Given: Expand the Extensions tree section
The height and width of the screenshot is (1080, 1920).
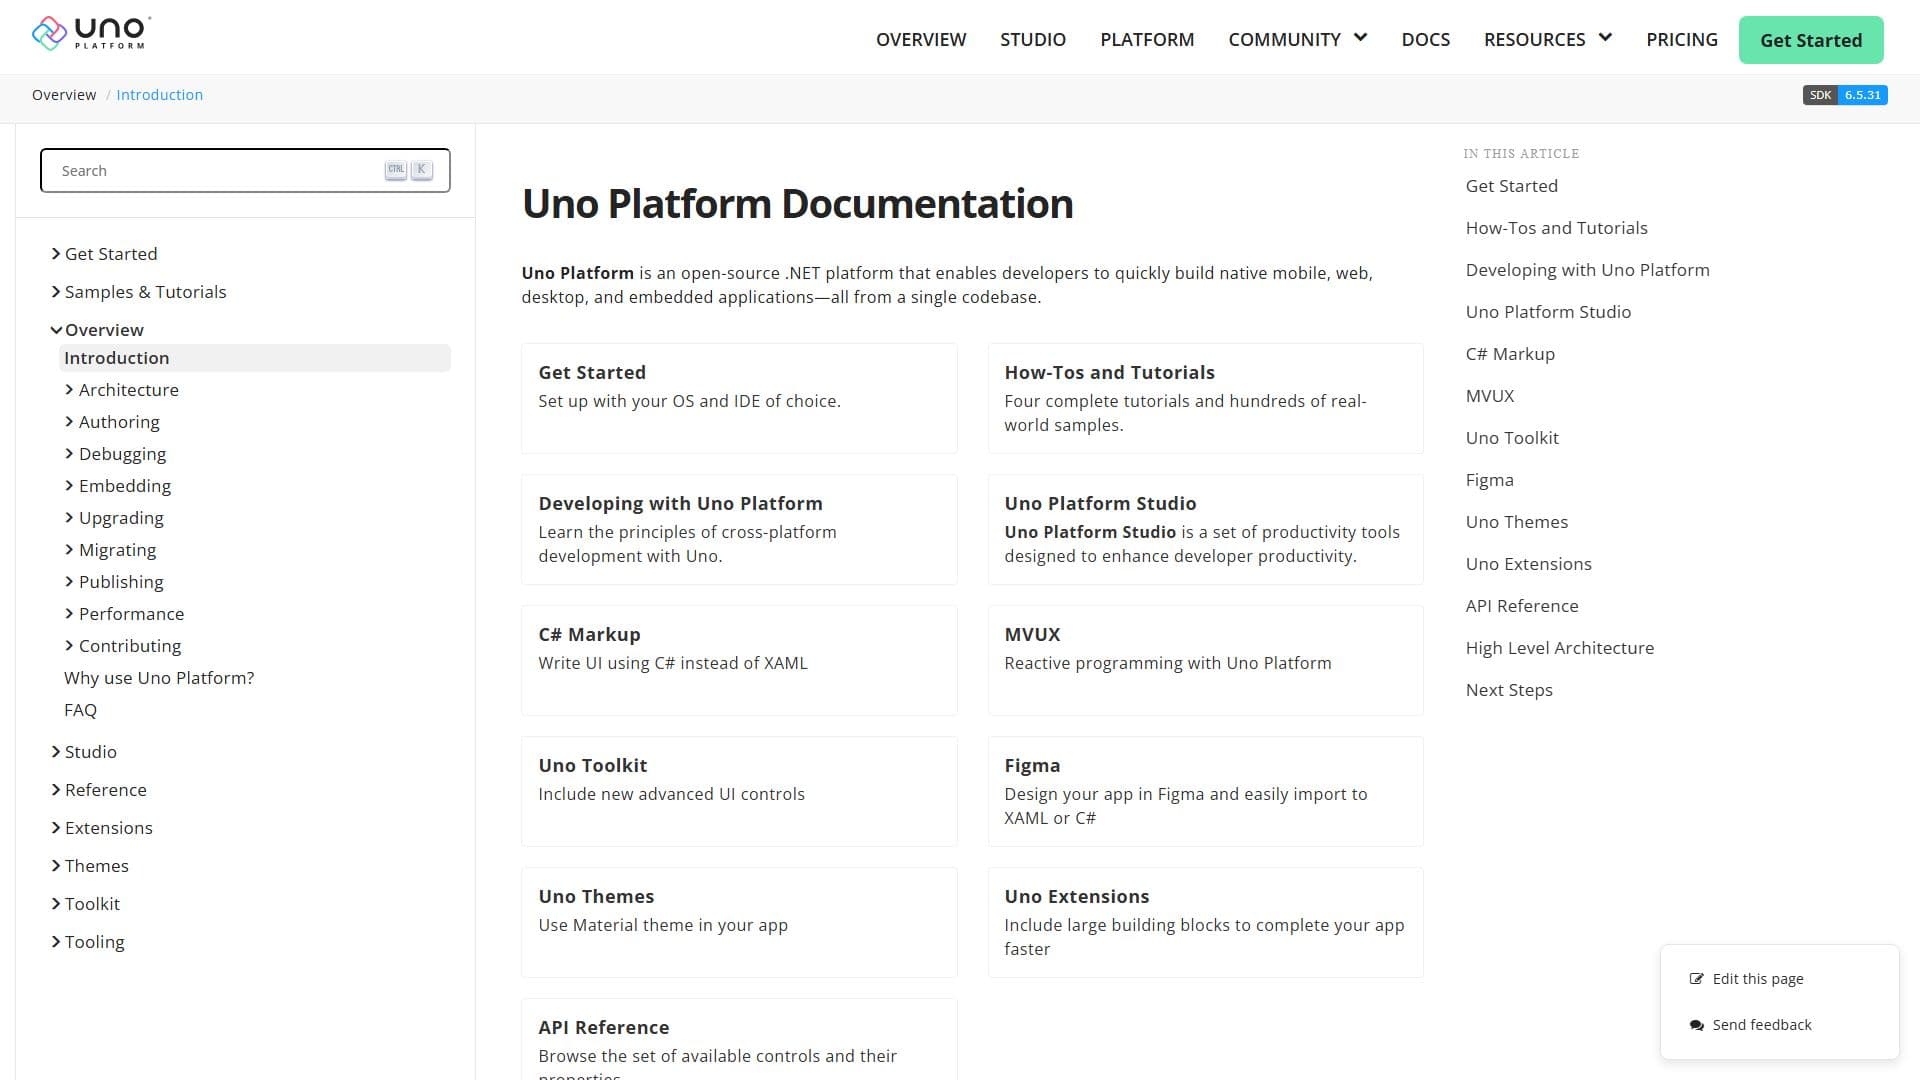Looking at the screenshot, I should [56, 828].
